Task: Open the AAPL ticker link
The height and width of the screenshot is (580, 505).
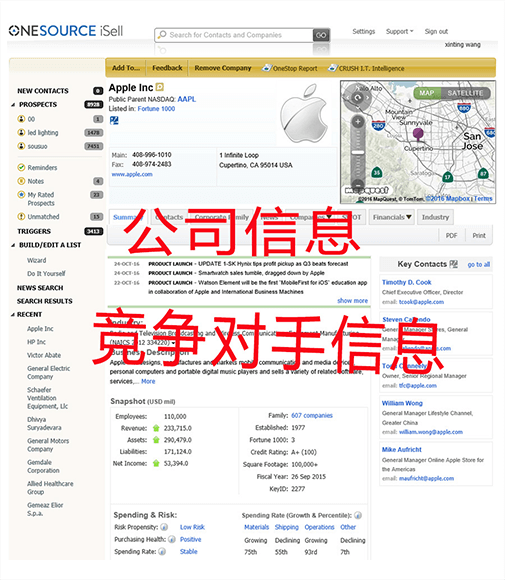Action: click(x=186, y=99)
